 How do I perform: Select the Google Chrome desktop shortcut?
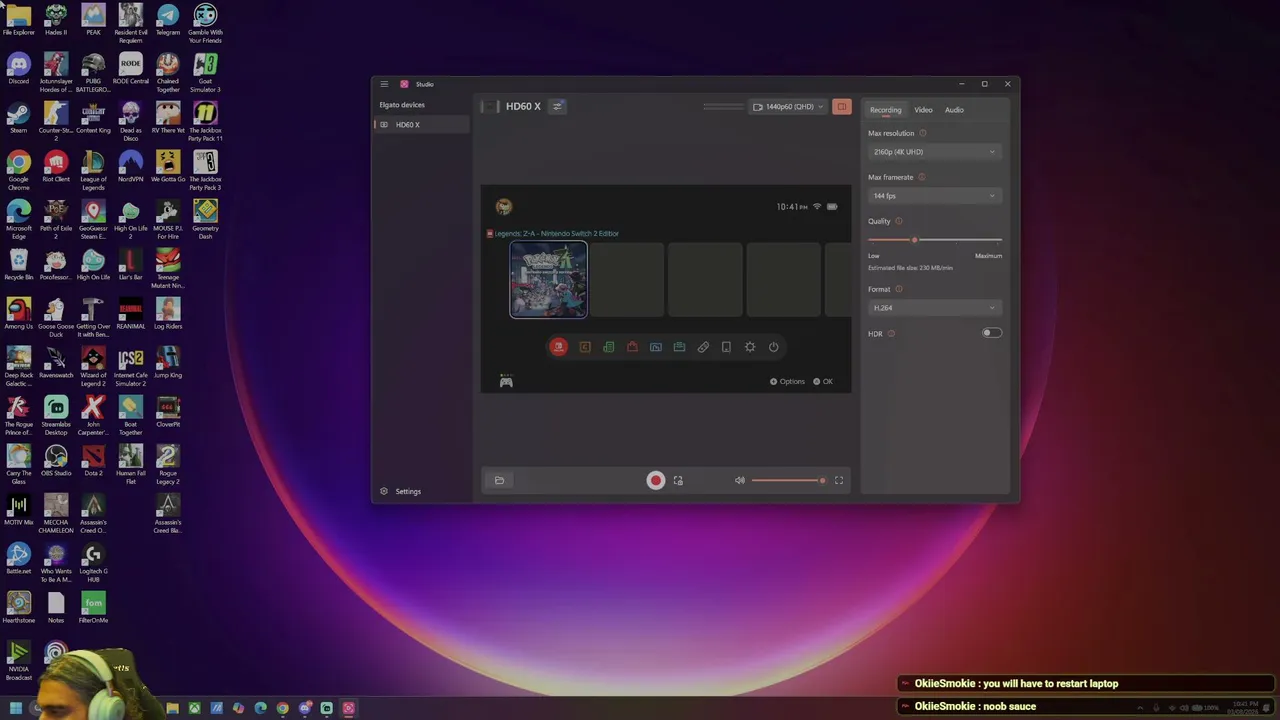pos(19,170)
